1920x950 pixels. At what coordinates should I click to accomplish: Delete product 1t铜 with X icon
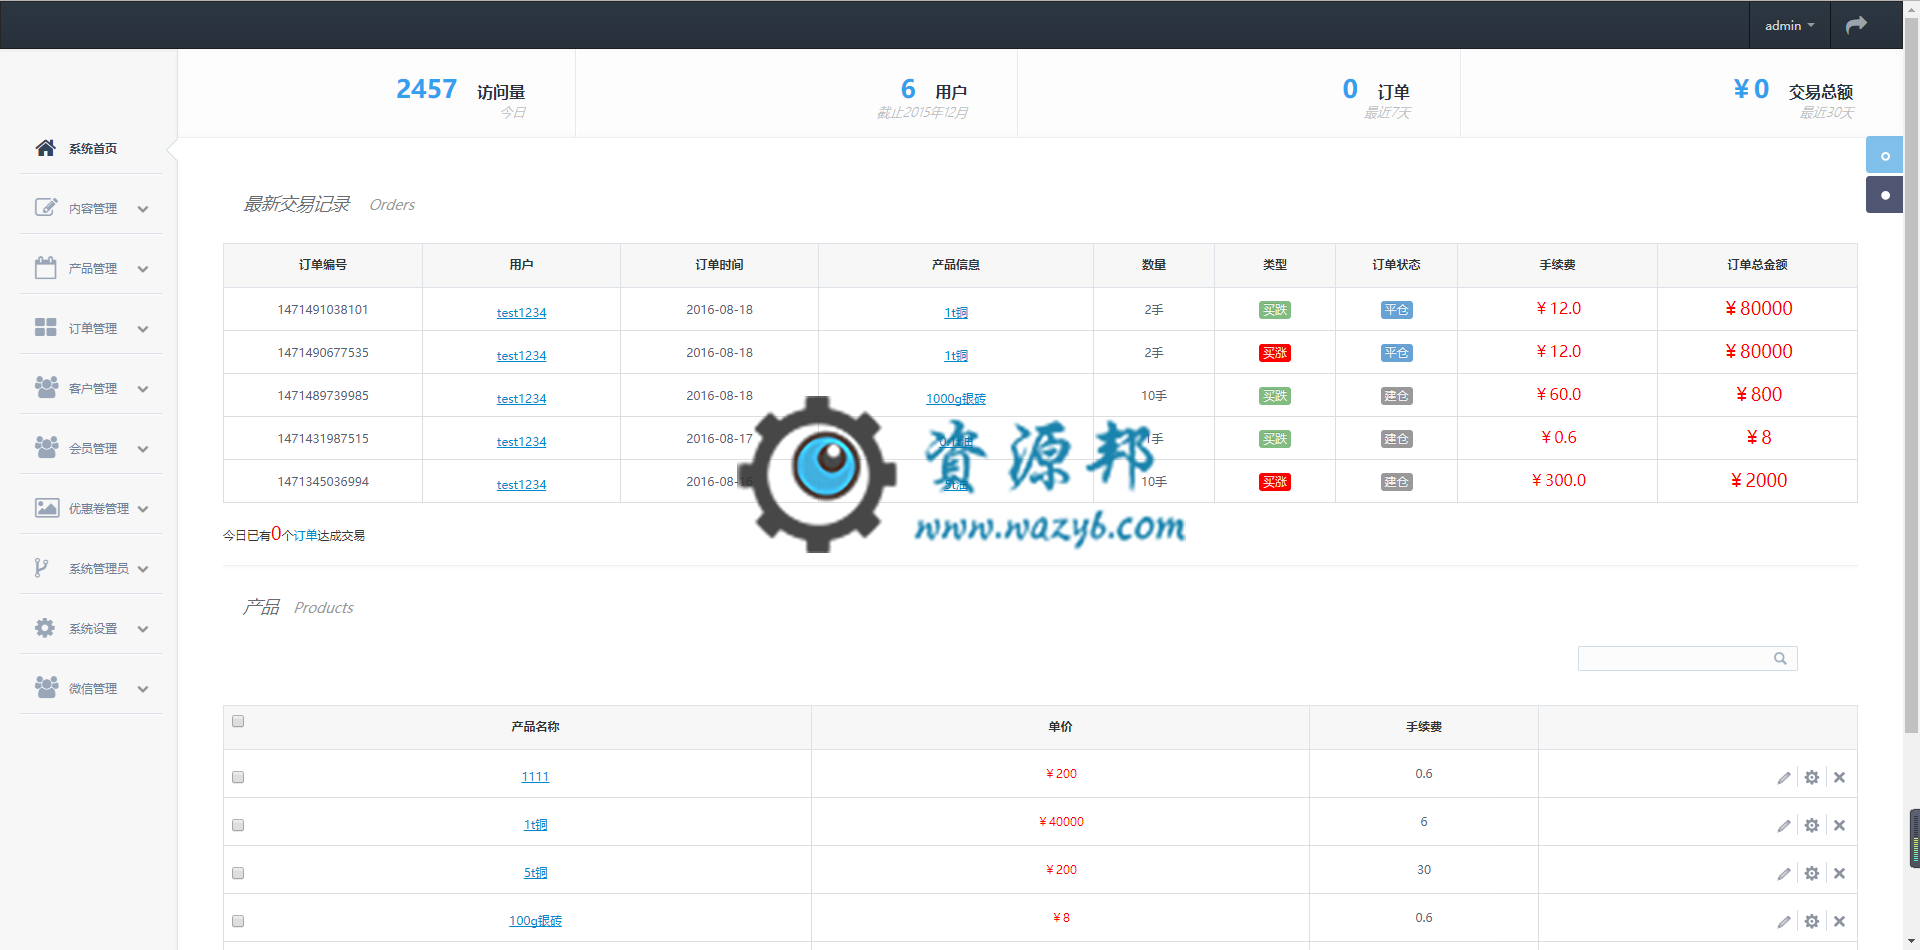tap(1839, 825)
